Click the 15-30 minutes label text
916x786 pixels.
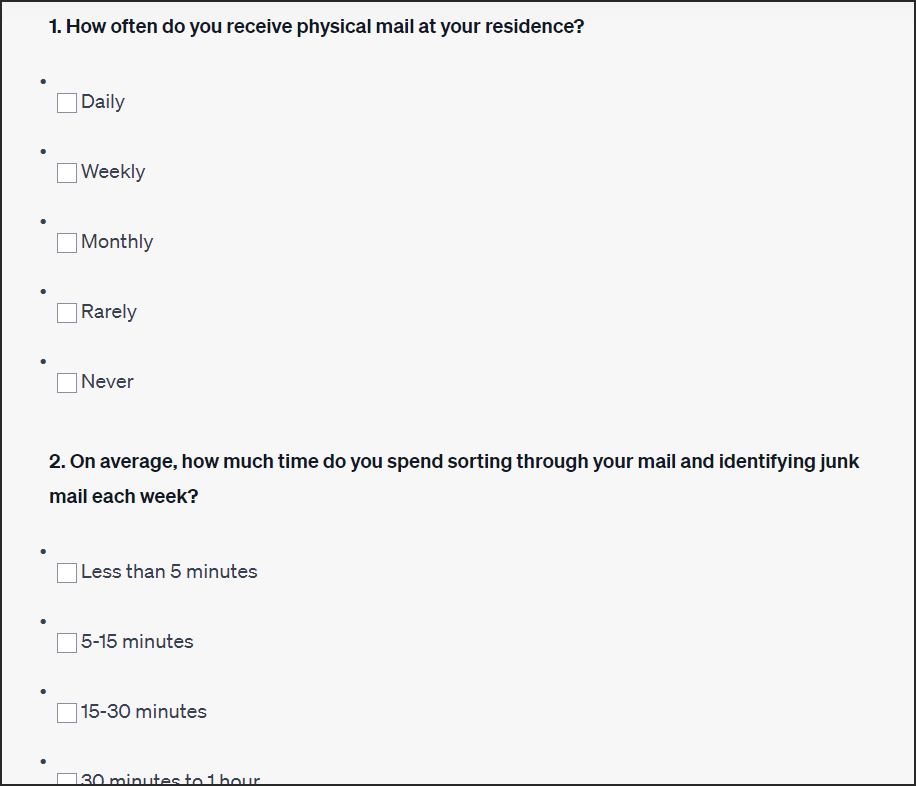144,712
